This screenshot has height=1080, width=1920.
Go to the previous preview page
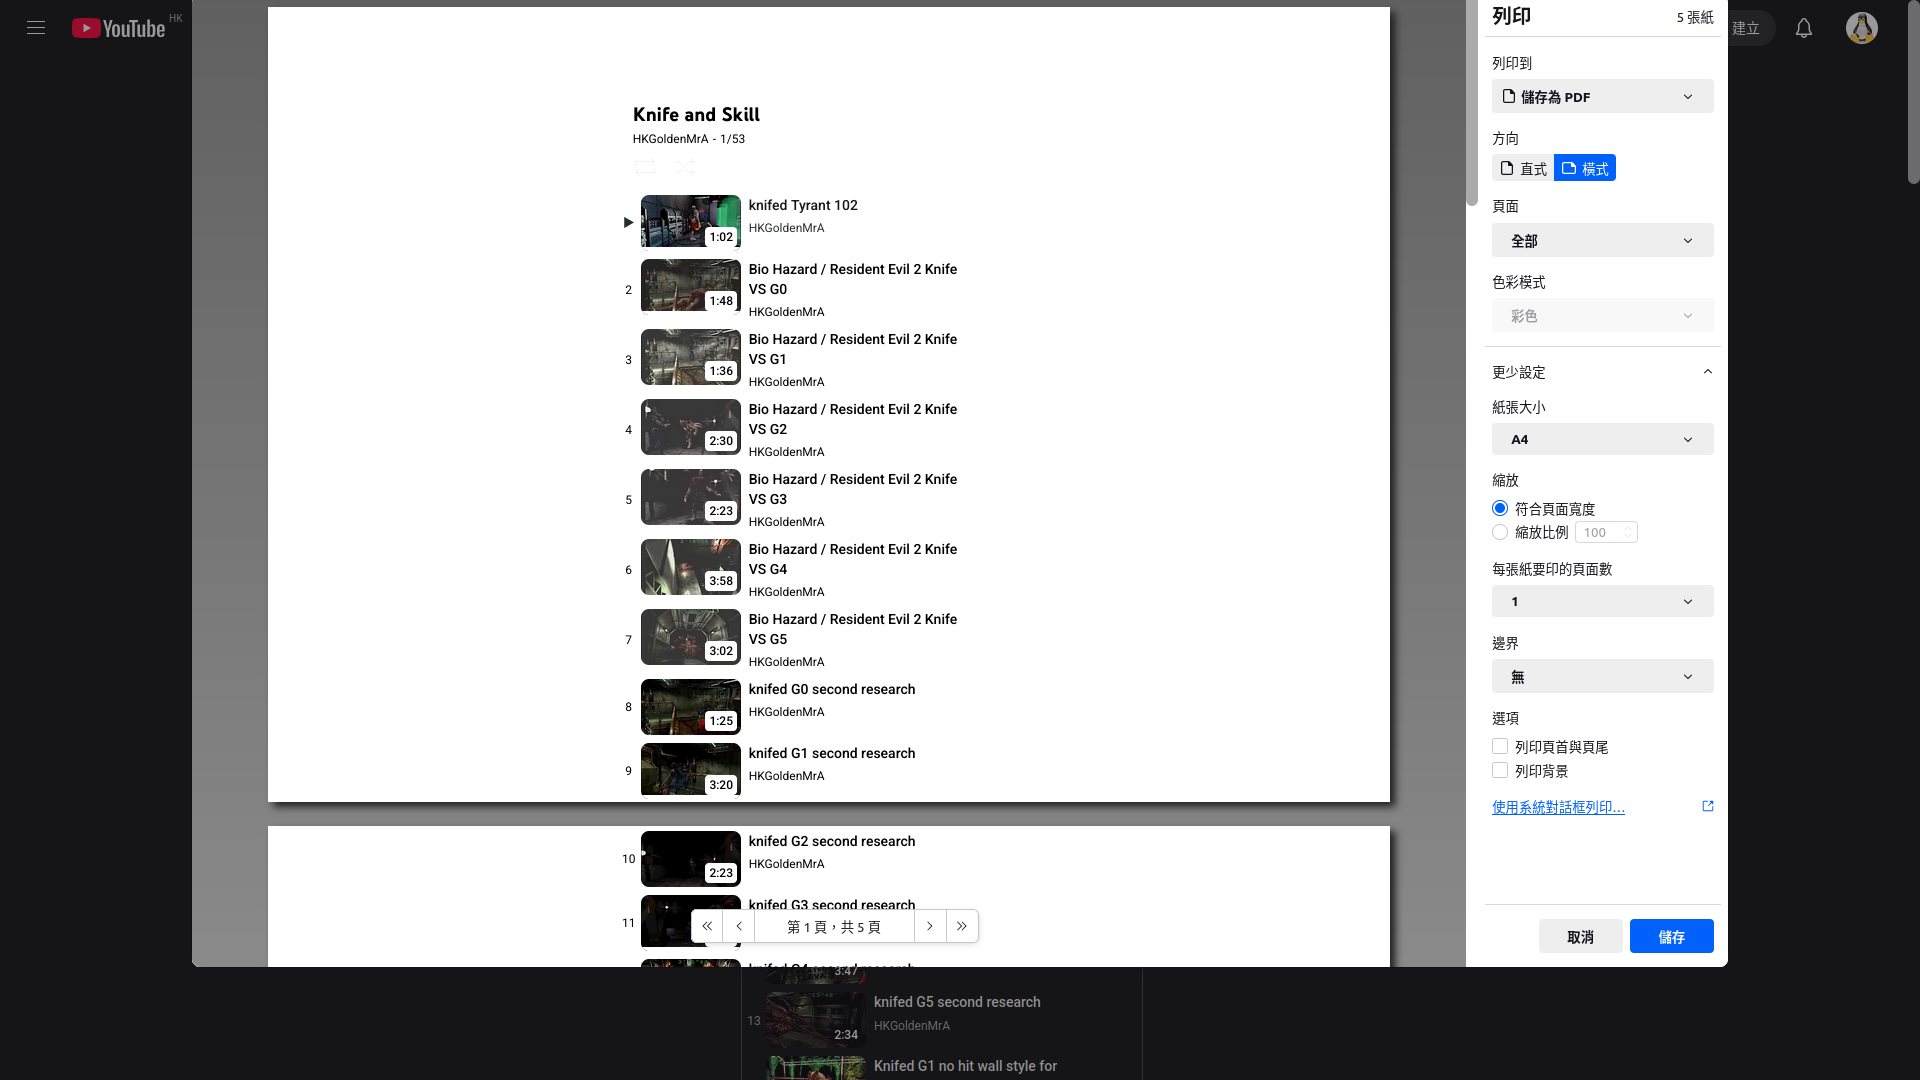[739, 926]
